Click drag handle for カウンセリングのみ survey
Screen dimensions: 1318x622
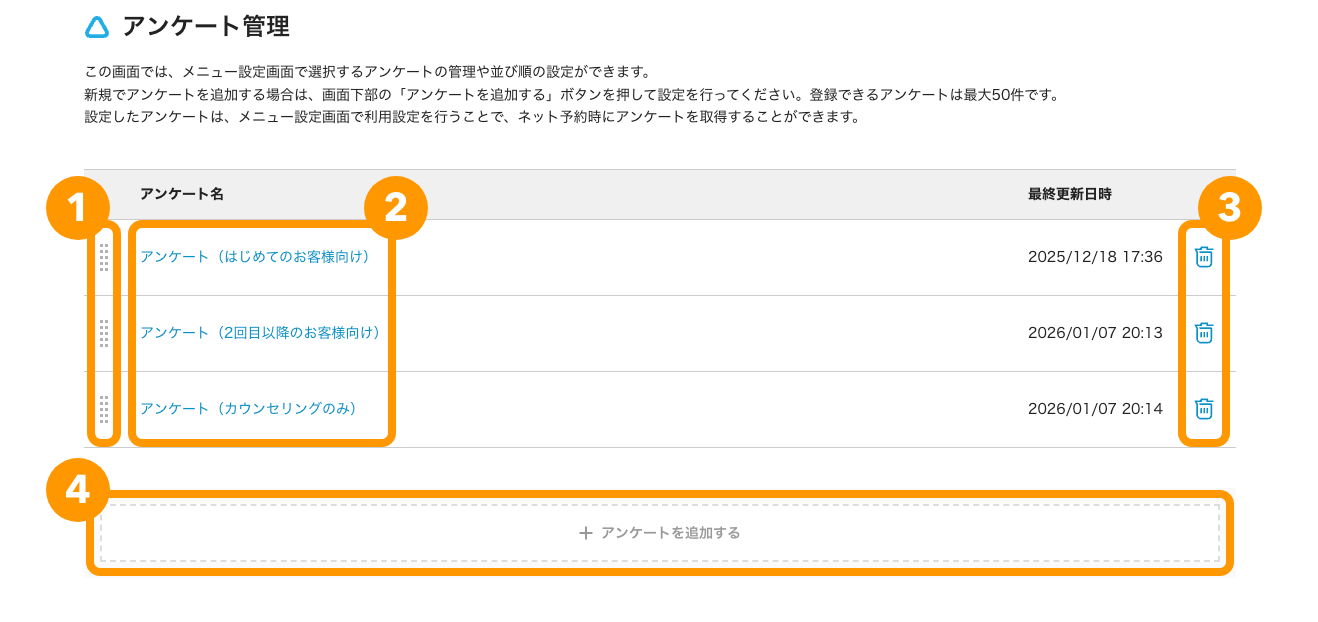104,409
